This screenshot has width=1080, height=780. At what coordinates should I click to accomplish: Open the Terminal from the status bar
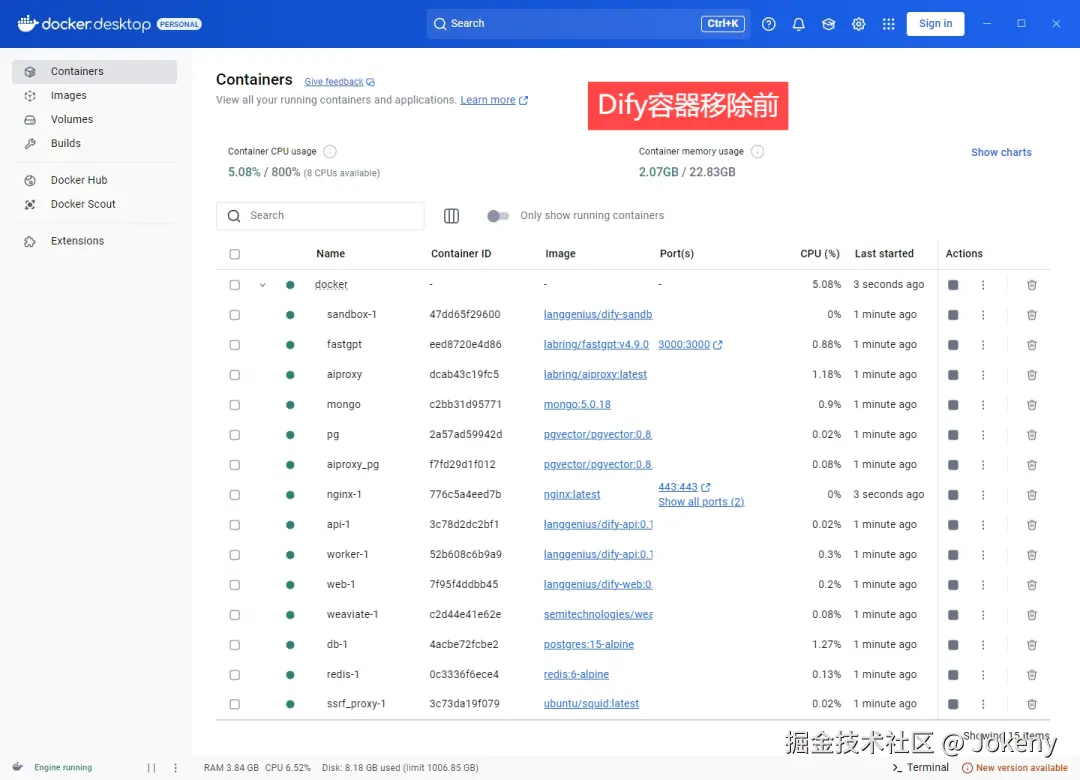pyautogui.click(x=920, y=768)
